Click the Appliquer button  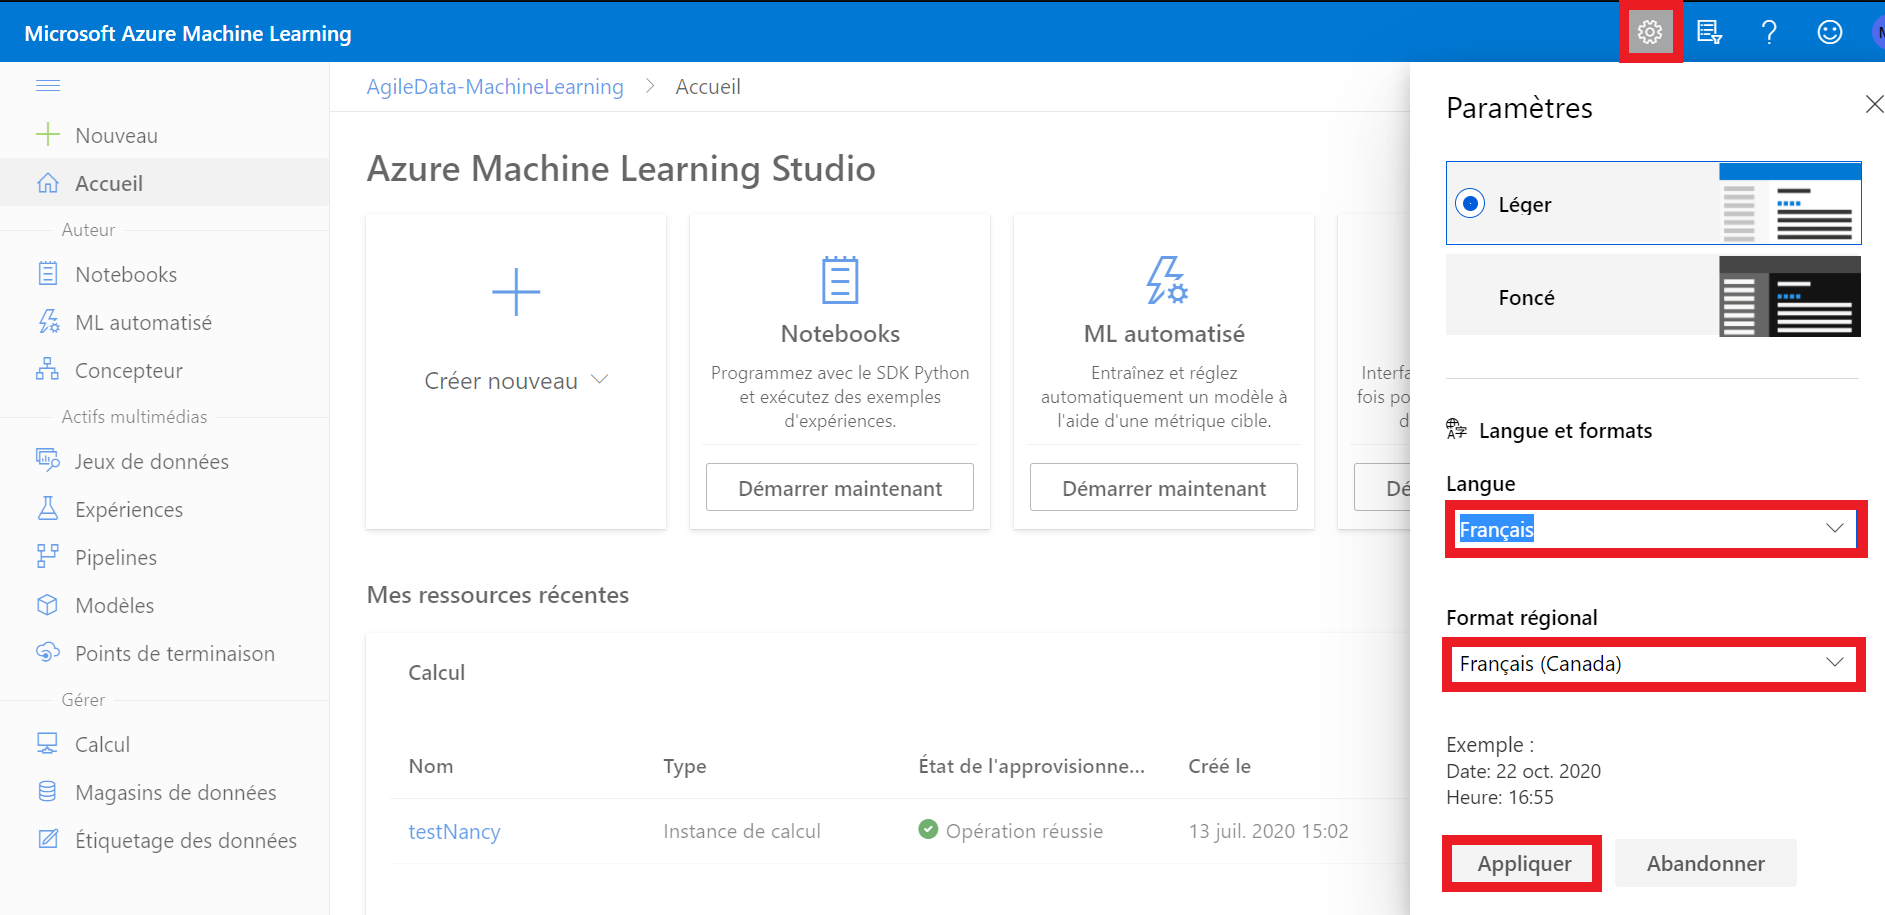(1524, 863)
